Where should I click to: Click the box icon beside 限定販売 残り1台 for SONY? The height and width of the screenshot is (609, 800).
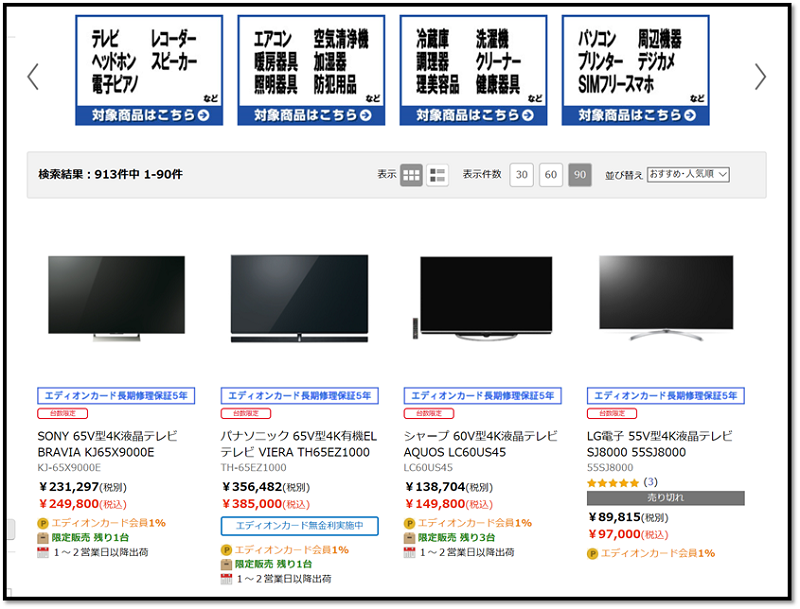43,538
